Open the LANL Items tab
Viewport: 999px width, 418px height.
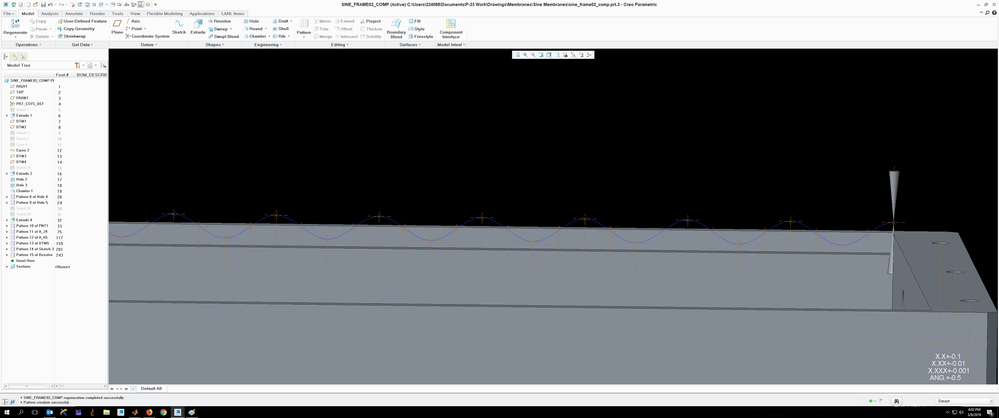point(233,13)
